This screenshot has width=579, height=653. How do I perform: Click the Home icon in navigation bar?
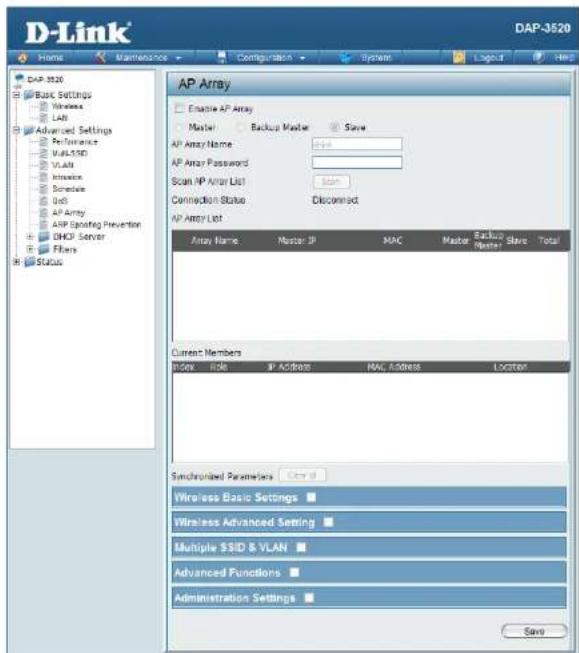point(22,57)
